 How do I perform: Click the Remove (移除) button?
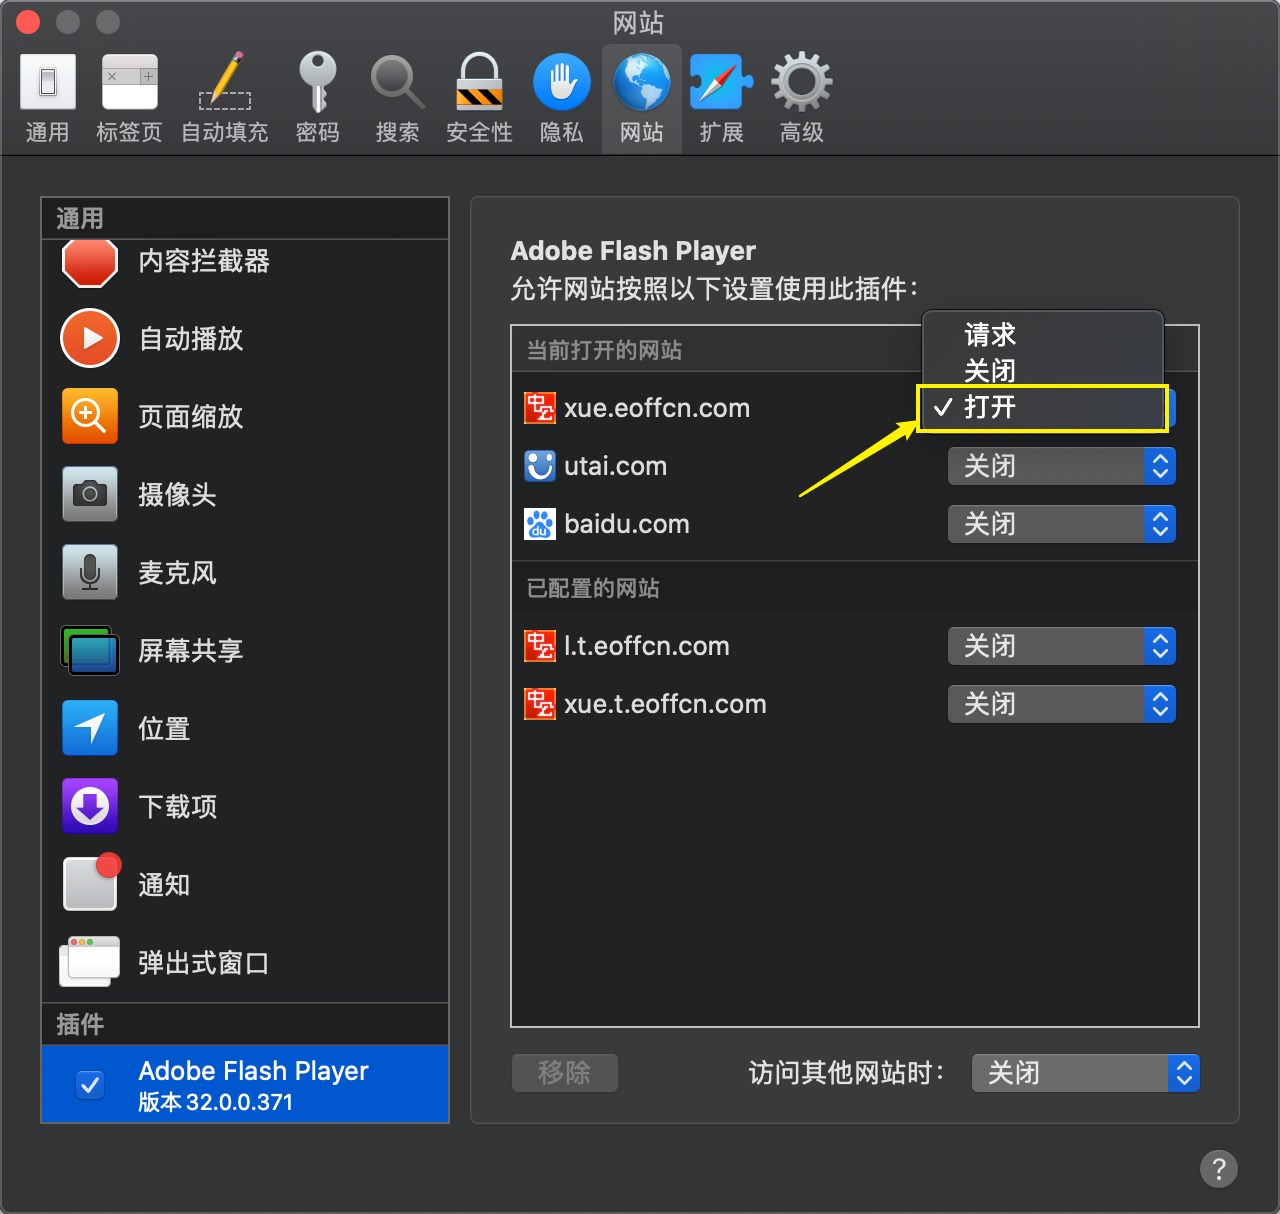[564, 1073]
